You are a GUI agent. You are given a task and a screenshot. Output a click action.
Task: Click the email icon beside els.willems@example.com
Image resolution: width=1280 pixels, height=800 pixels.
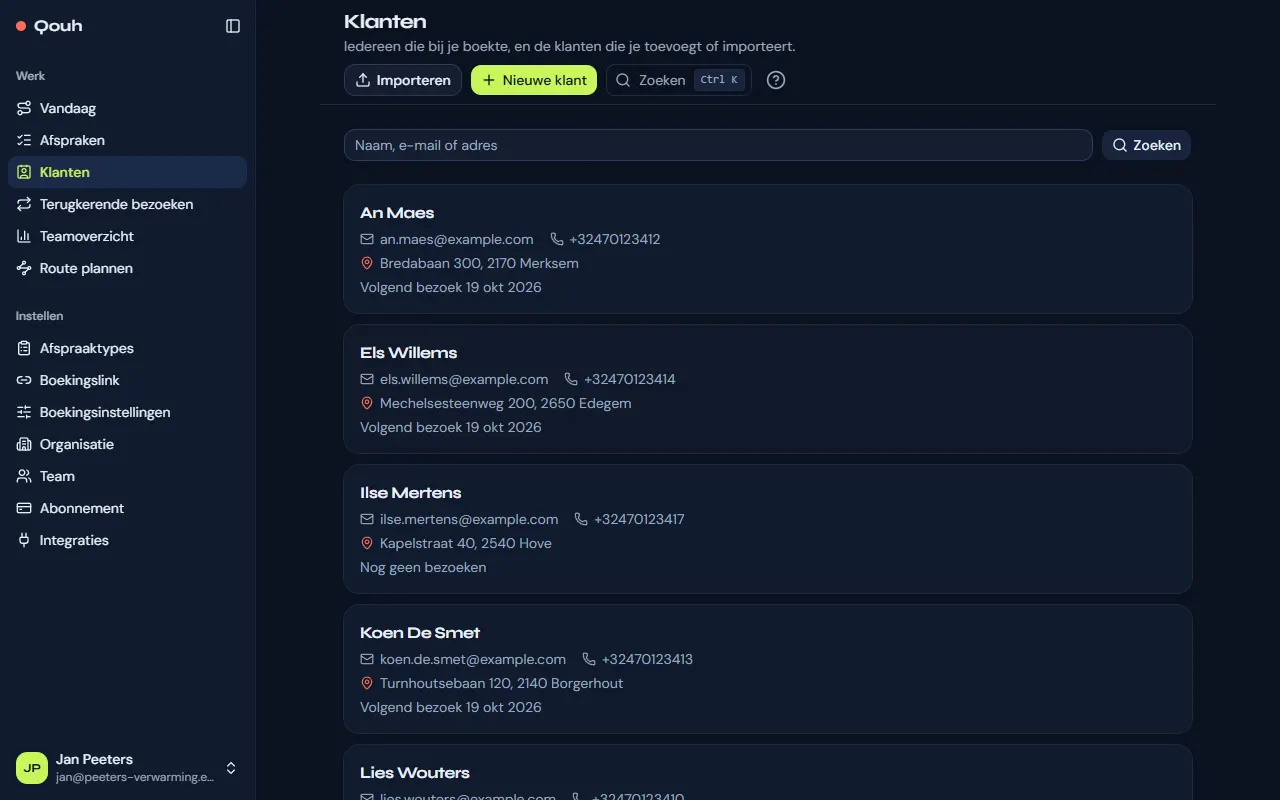[x=367, y=379]
